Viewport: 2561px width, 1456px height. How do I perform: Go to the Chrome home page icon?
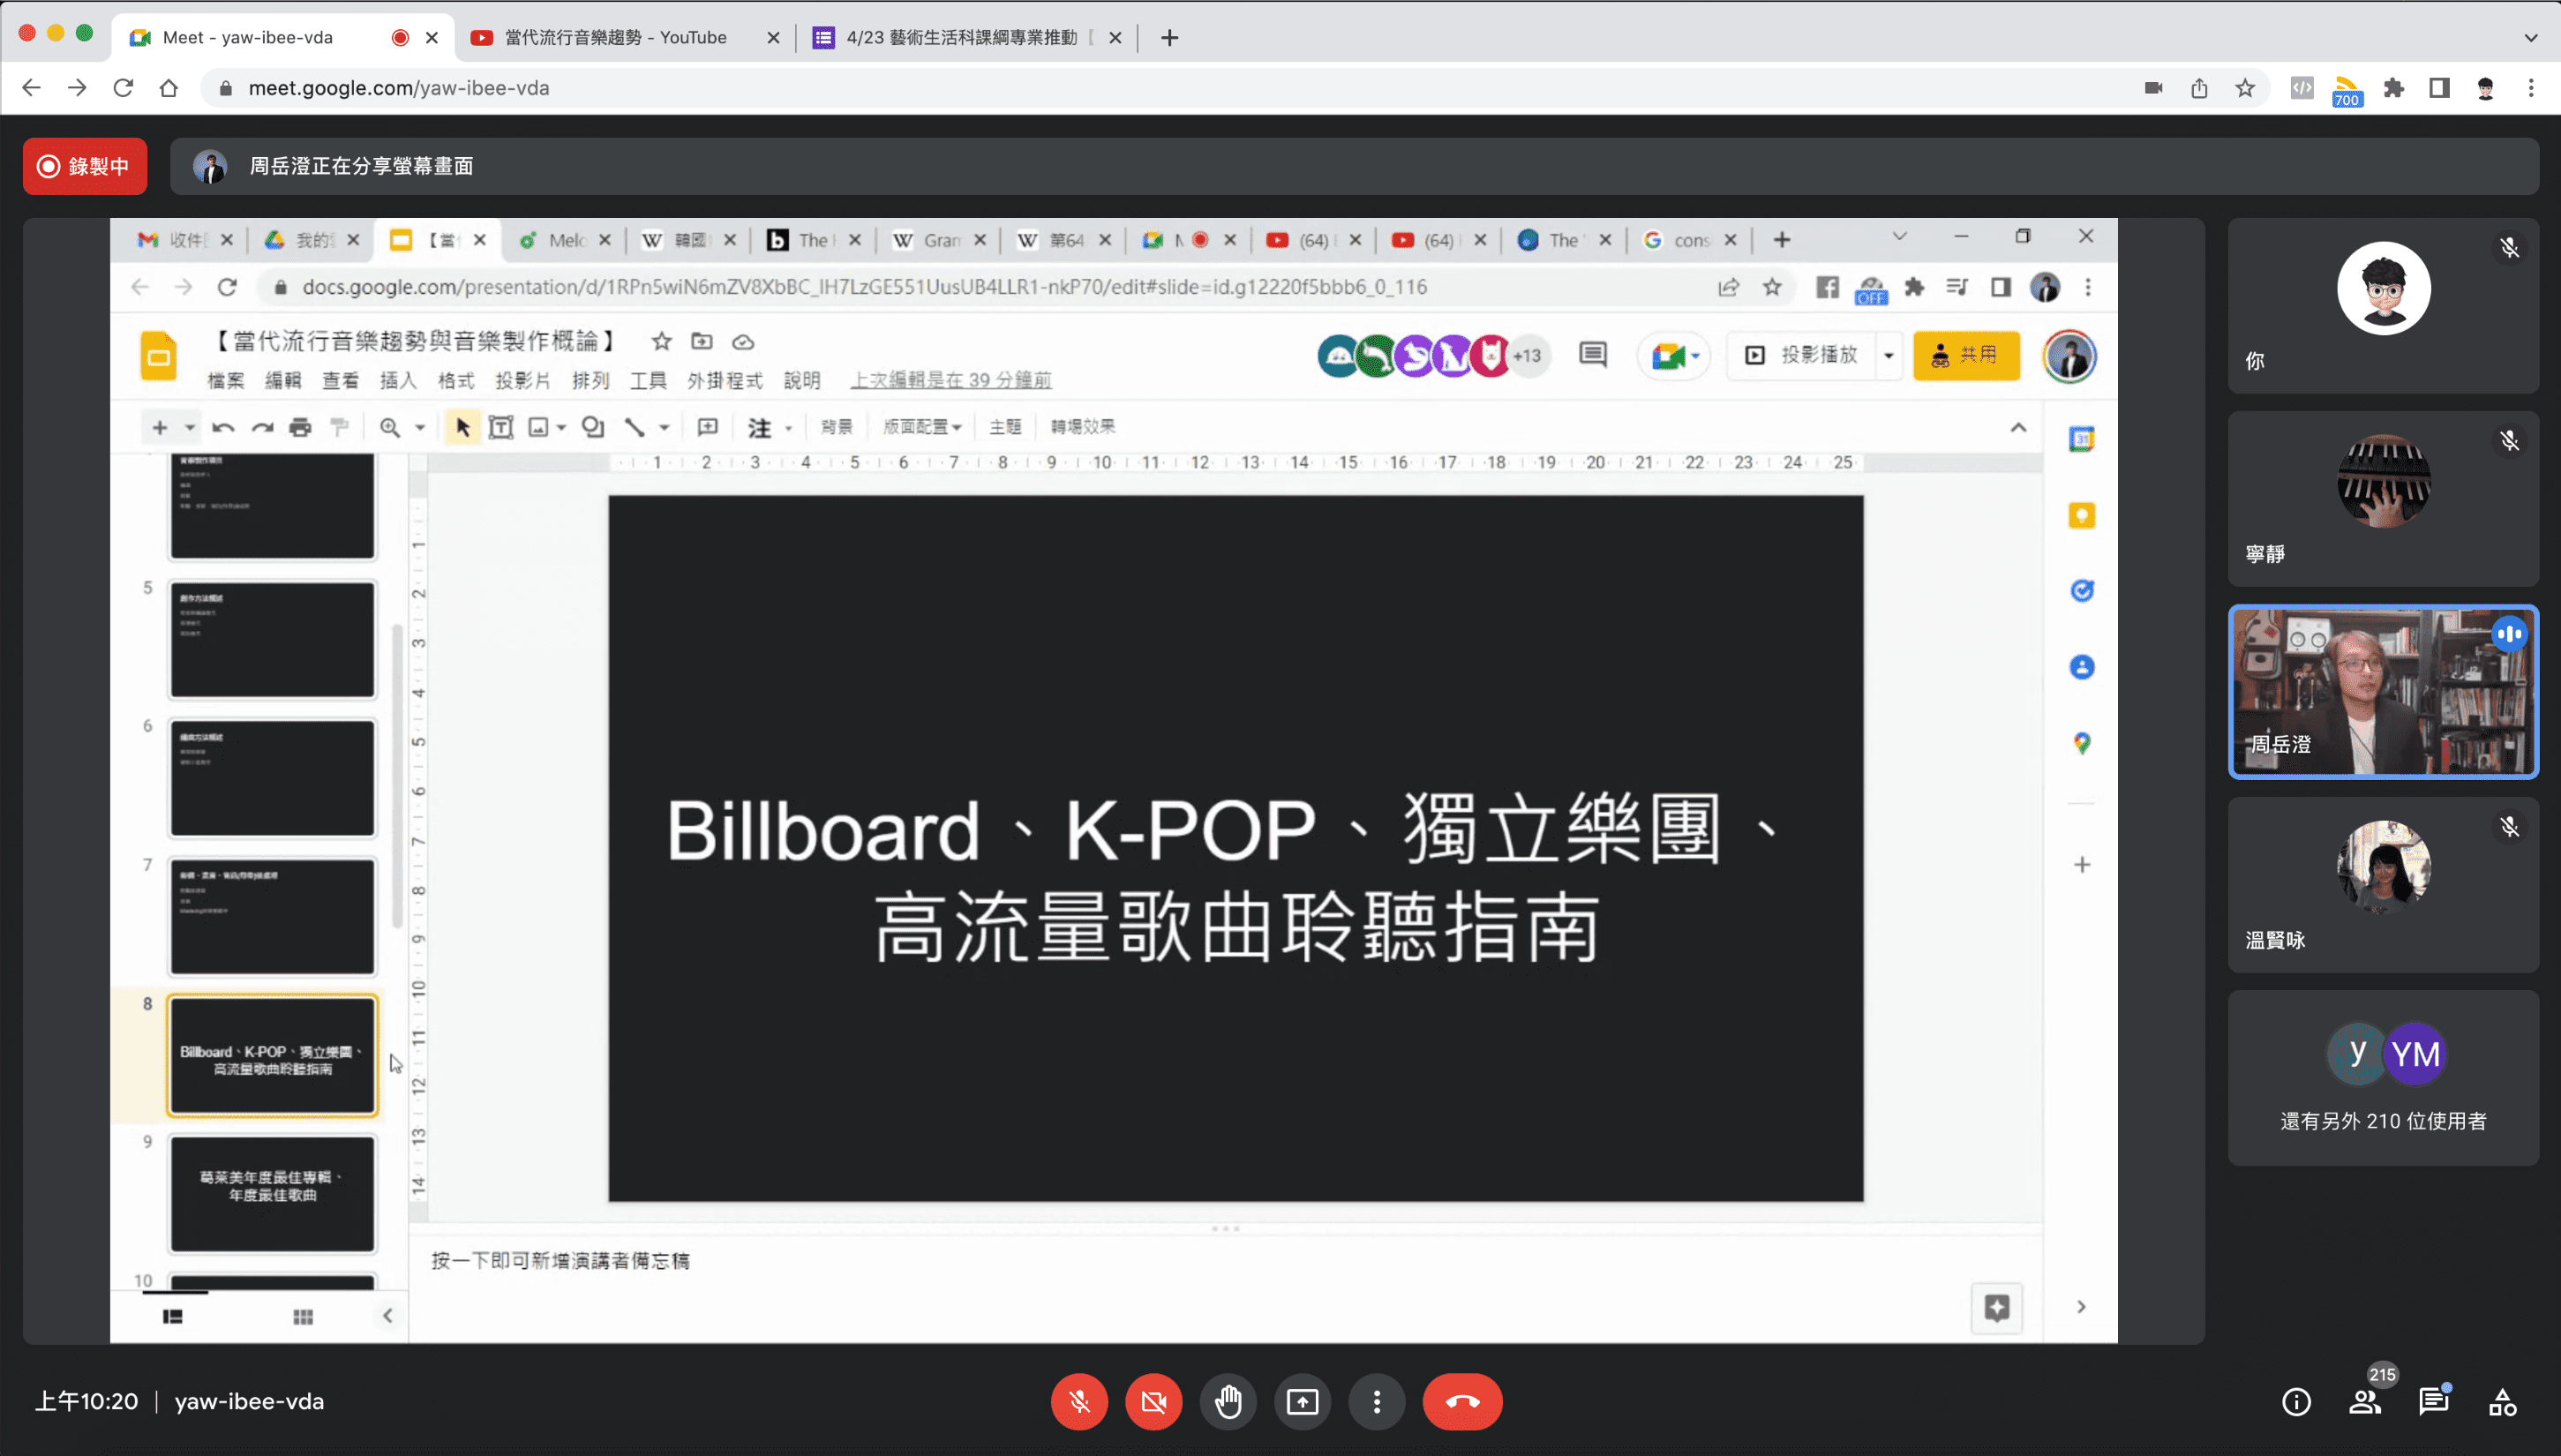[168, 88]
